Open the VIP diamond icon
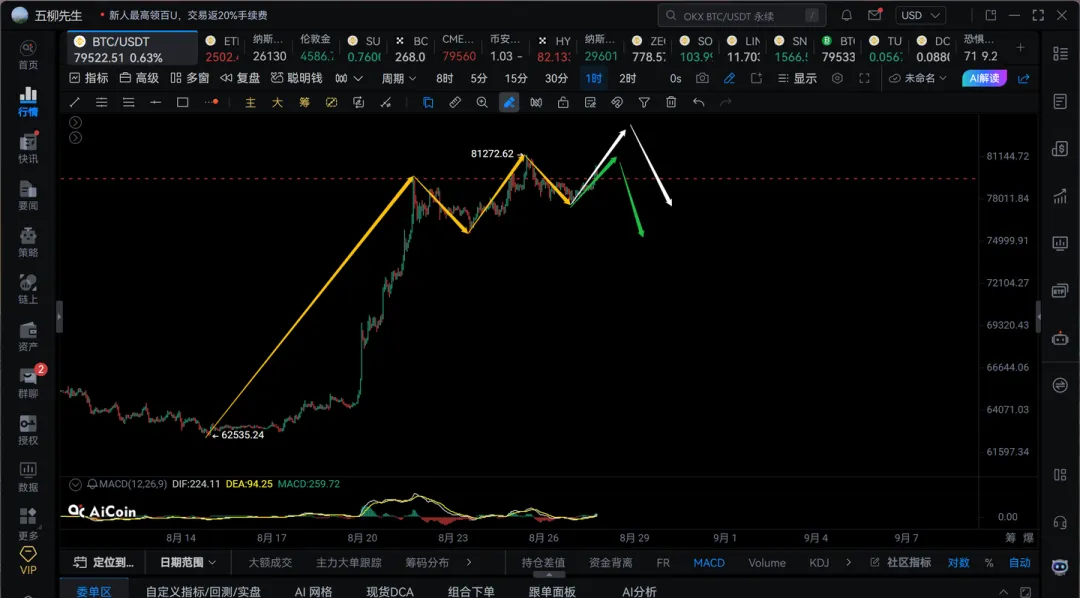This screenshot has width=1080, height=598. (x=28, y=560)
